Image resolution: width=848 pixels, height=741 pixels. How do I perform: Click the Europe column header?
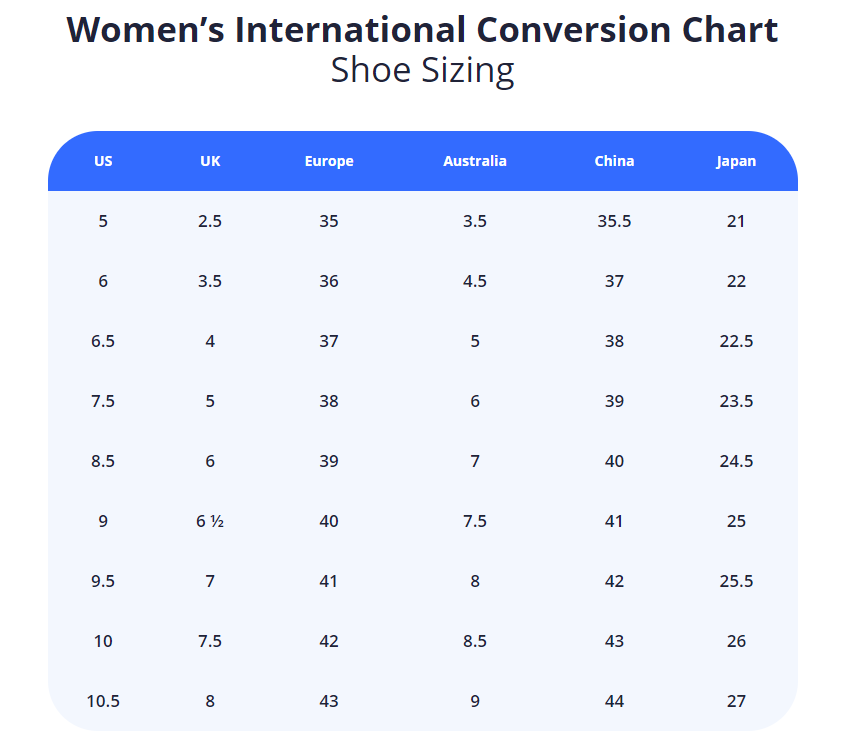(329, 161)
